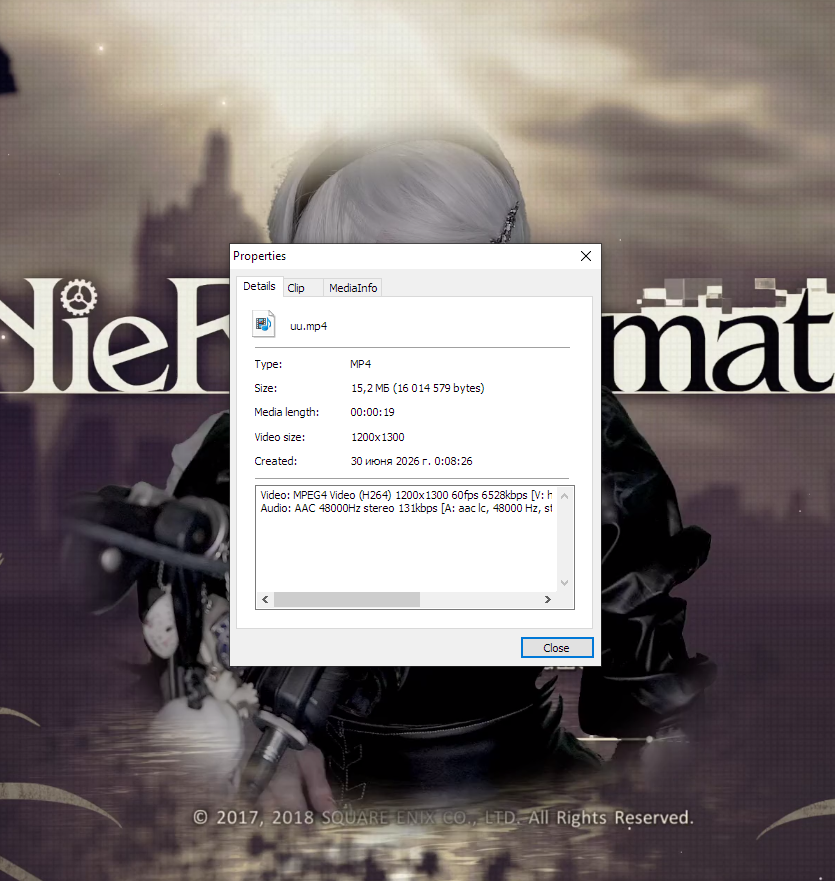
Task: Select the uu.mp4 file name
Action: [x=308, y=326]
